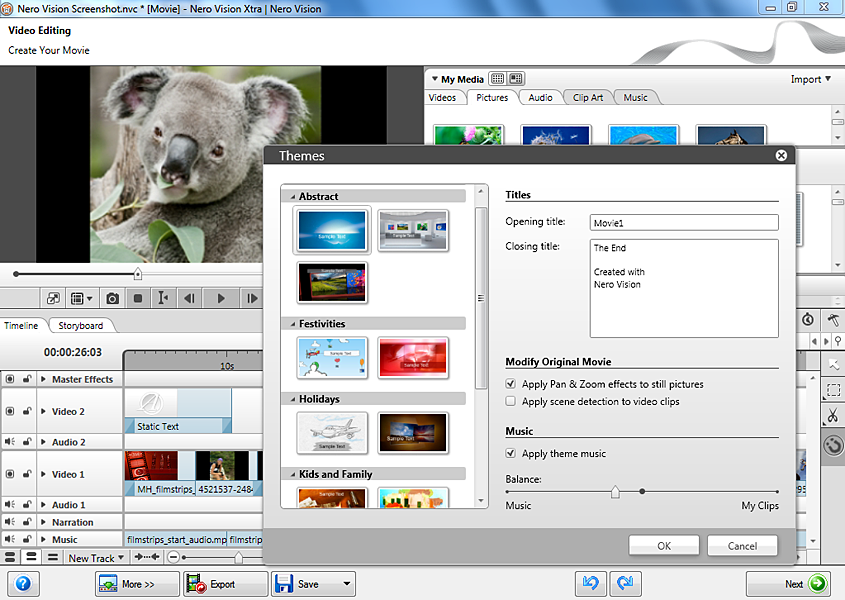Open the New Track dropdown

(x=95, y=557)
